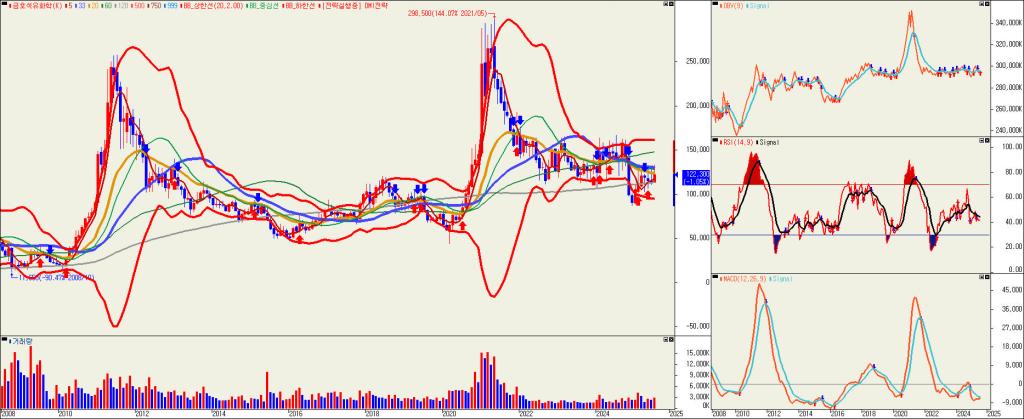Maximize the volume panel
The width and height of the screenshot is (1024, 419).
(665, 340)
